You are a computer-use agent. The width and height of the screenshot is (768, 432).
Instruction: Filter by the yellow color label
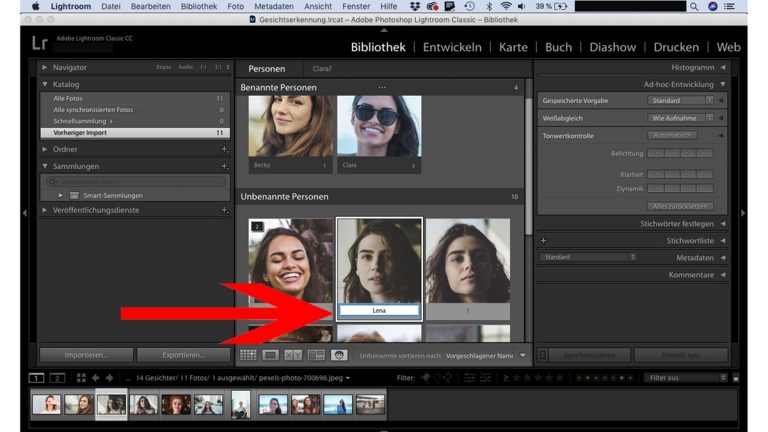(x=588, y=378)
